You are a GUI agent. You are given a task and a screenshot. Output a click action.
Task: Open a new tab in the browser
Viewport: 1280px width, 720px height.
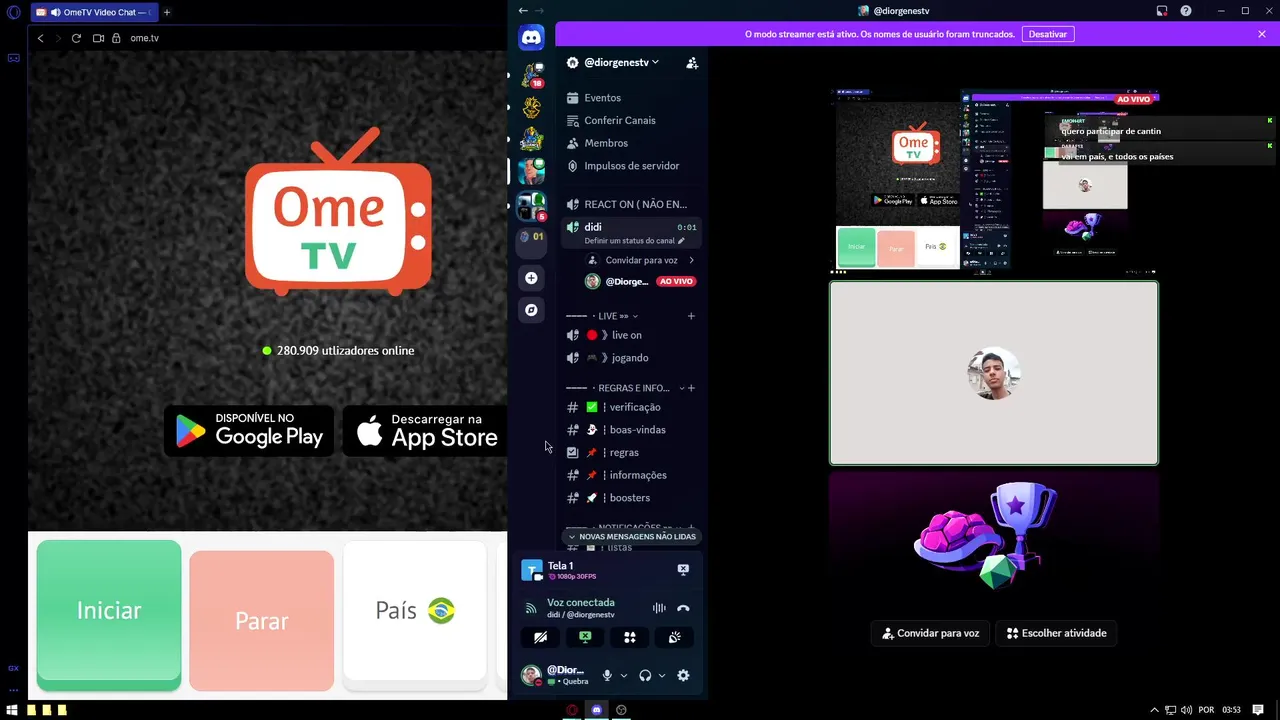[167, 12]
